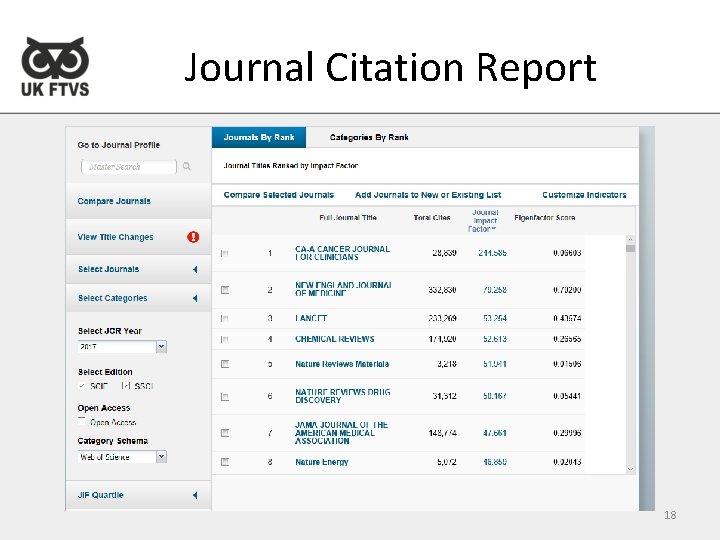Viewport: 720px width, 540px height.
Task: Click the table scrollbar thumb
Action: 630,248
